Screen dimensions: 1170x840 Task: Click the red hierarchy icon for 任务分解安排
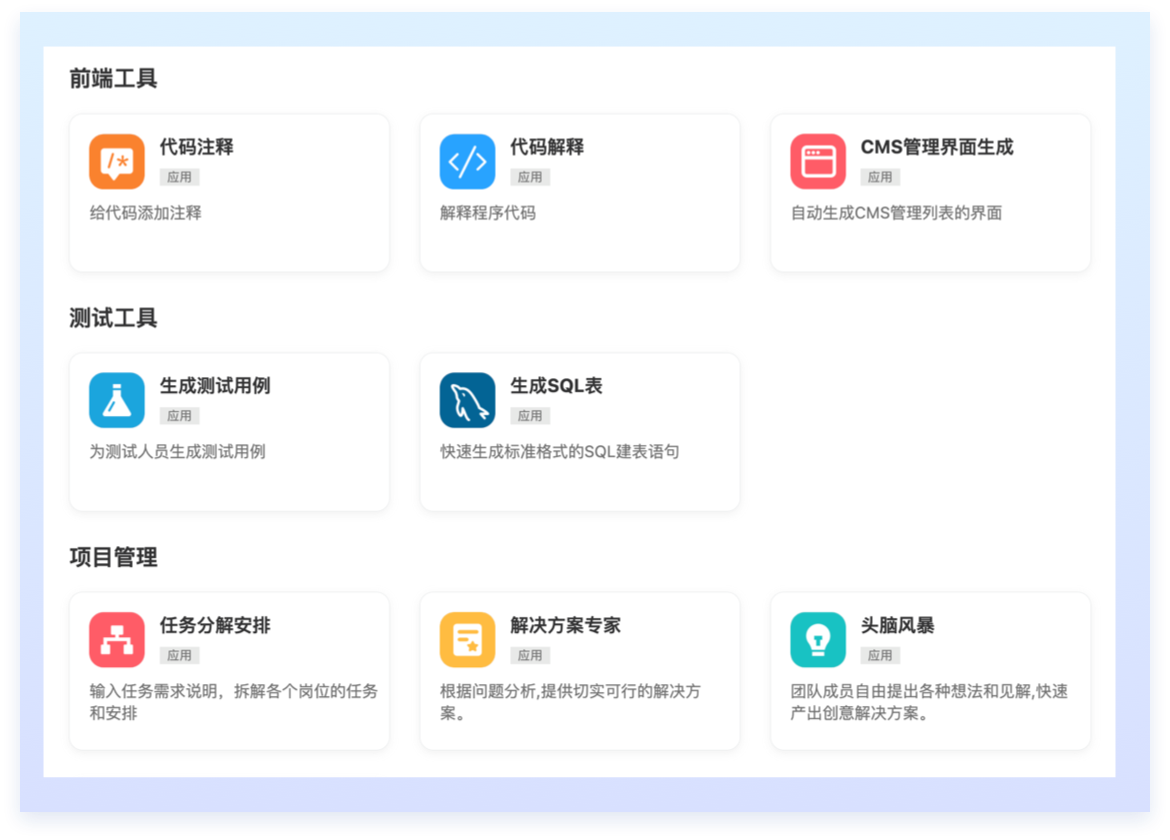coord(117,640)
